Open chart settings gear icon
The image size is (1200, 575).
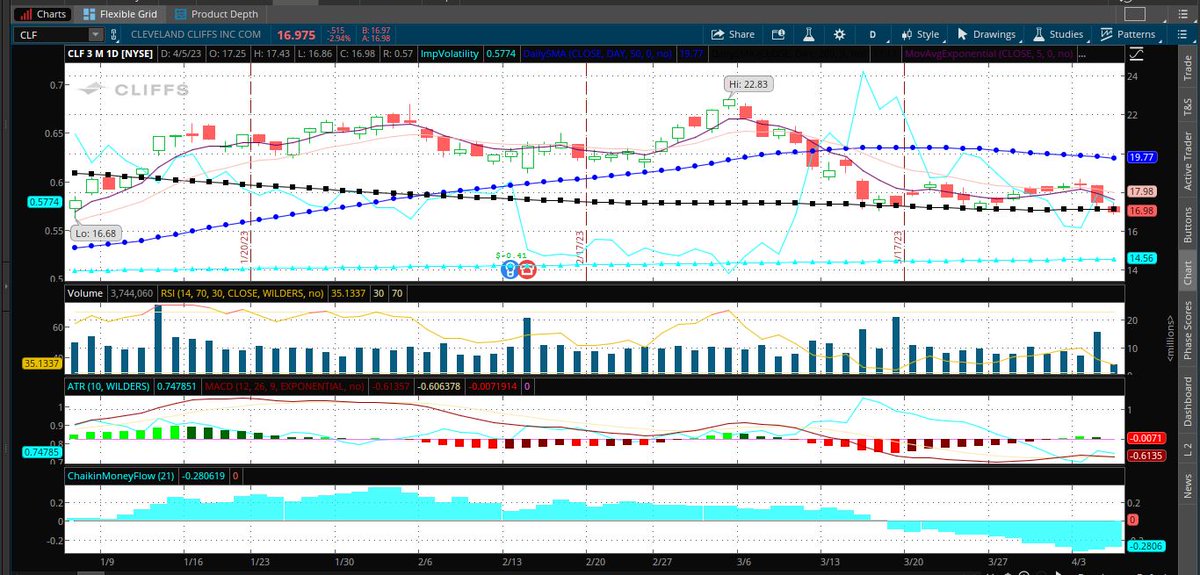click(x=838, y=34)
